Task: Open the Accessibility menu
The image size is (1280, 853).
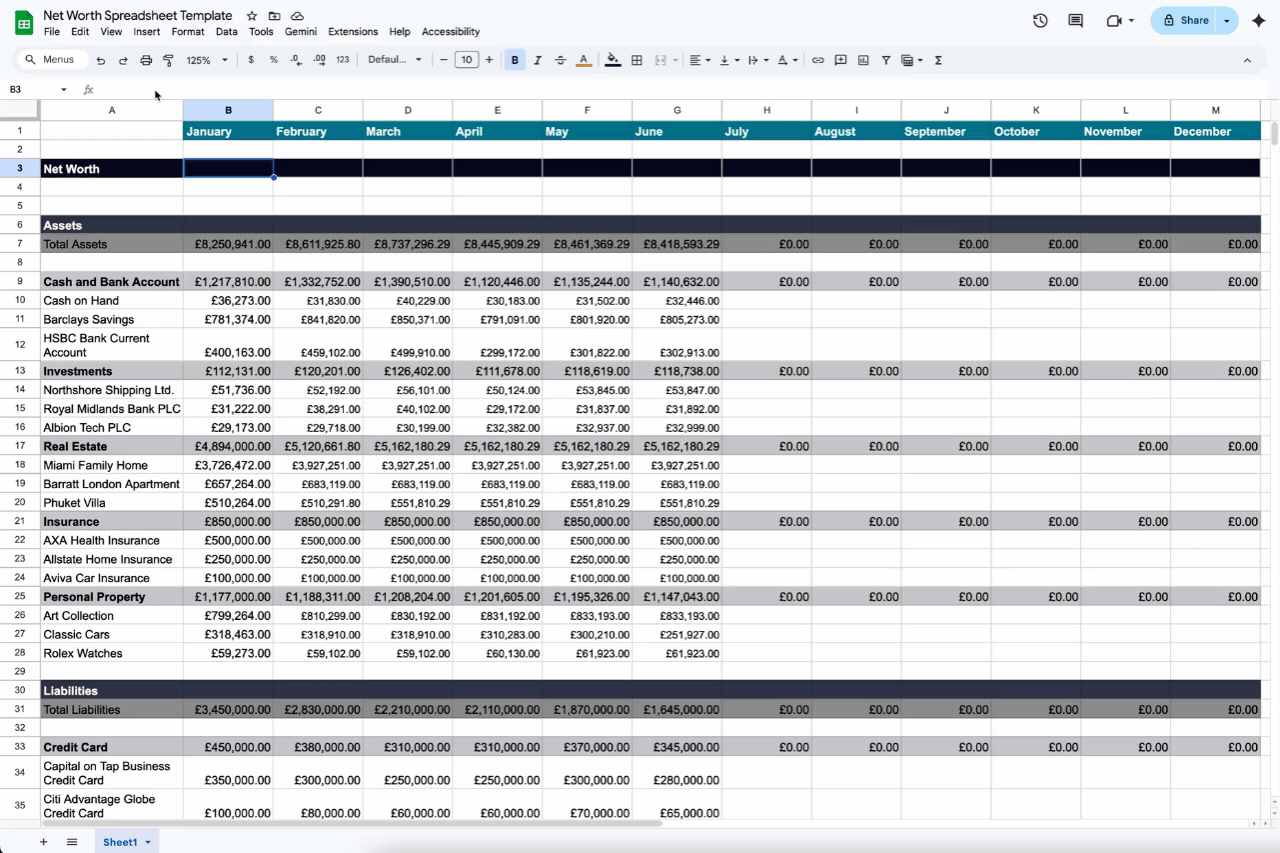Action: pos(451,32)
